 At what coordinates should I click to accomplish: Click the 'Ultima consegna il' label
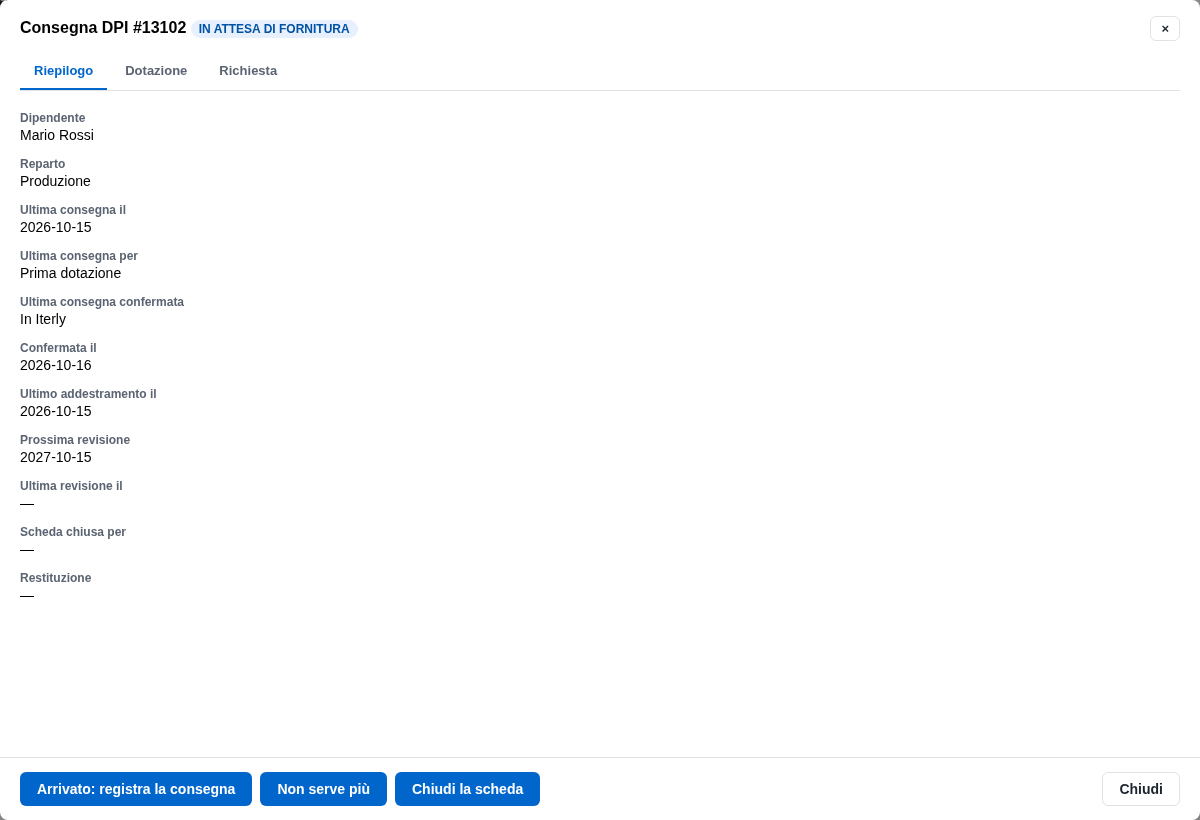(73, 210)
